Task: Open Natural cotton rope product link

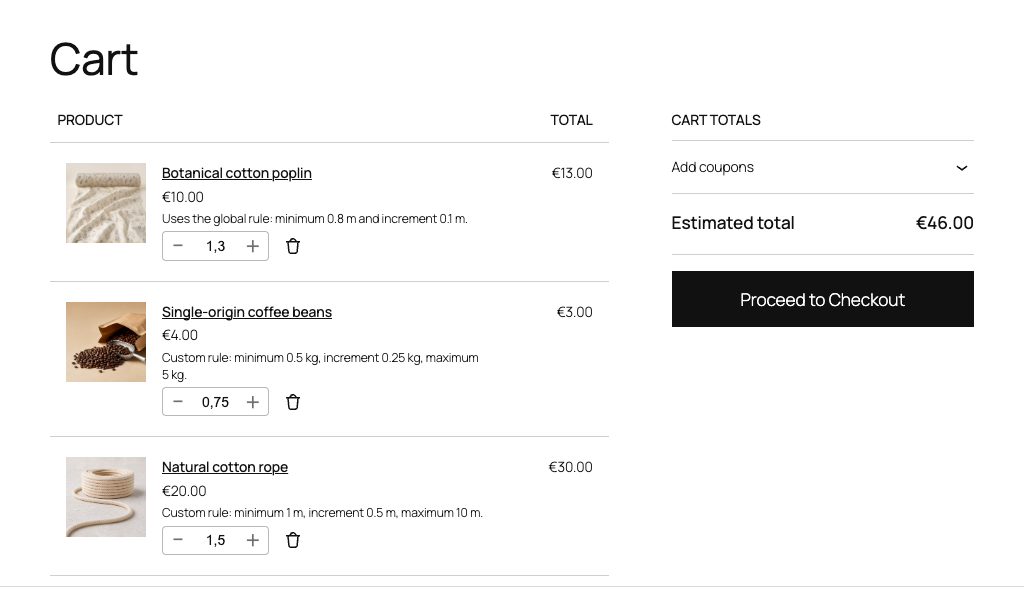Action: (225, 467)
